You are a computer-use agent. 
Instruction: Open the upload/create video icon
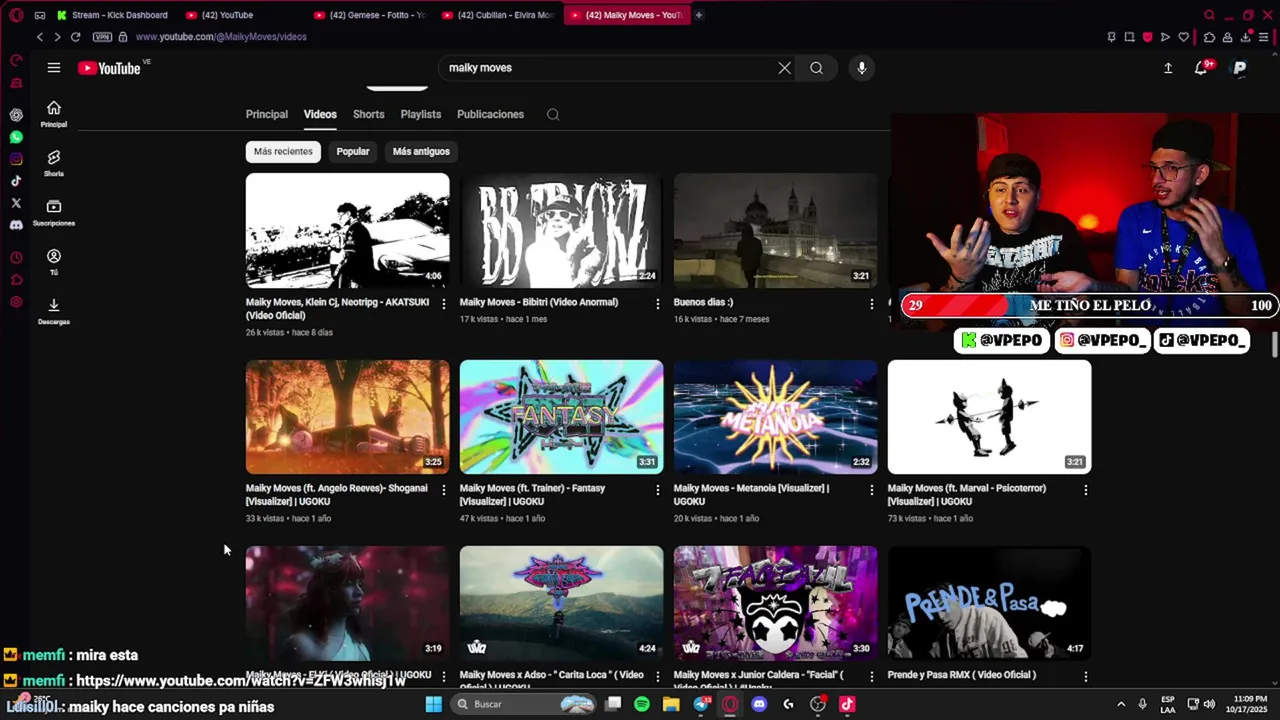point(1167,68)
